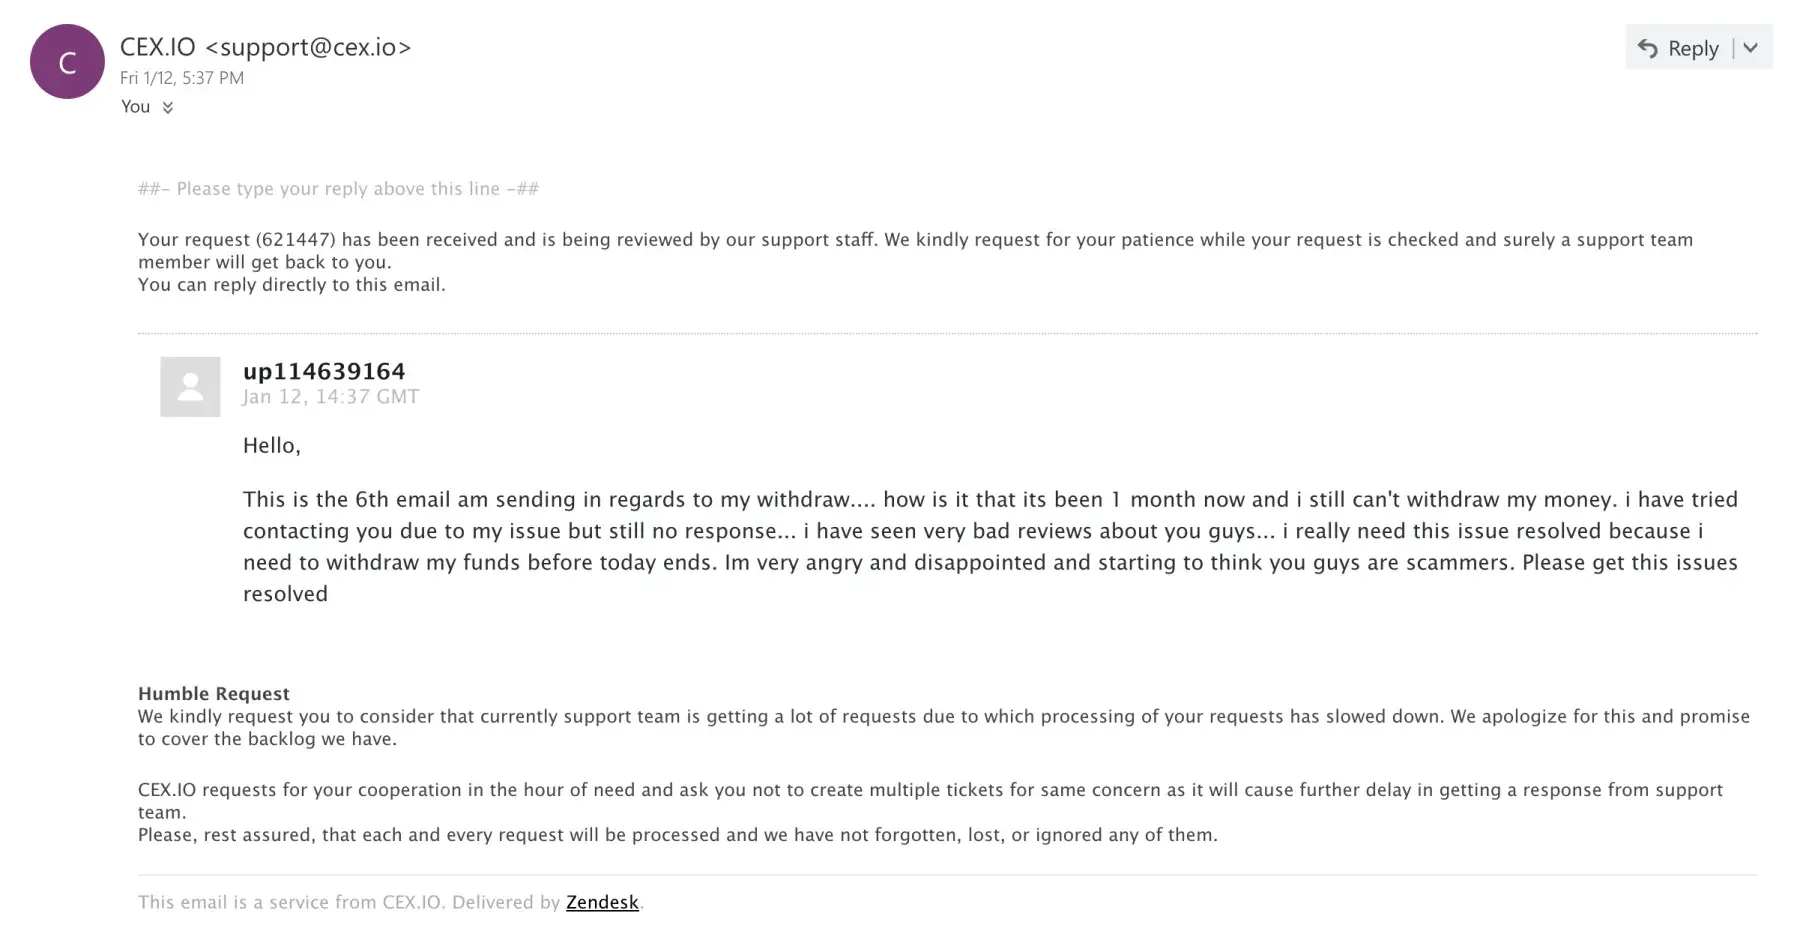Click the curved reply arrow icon

pyautogui.click(x=1648, y=48)
